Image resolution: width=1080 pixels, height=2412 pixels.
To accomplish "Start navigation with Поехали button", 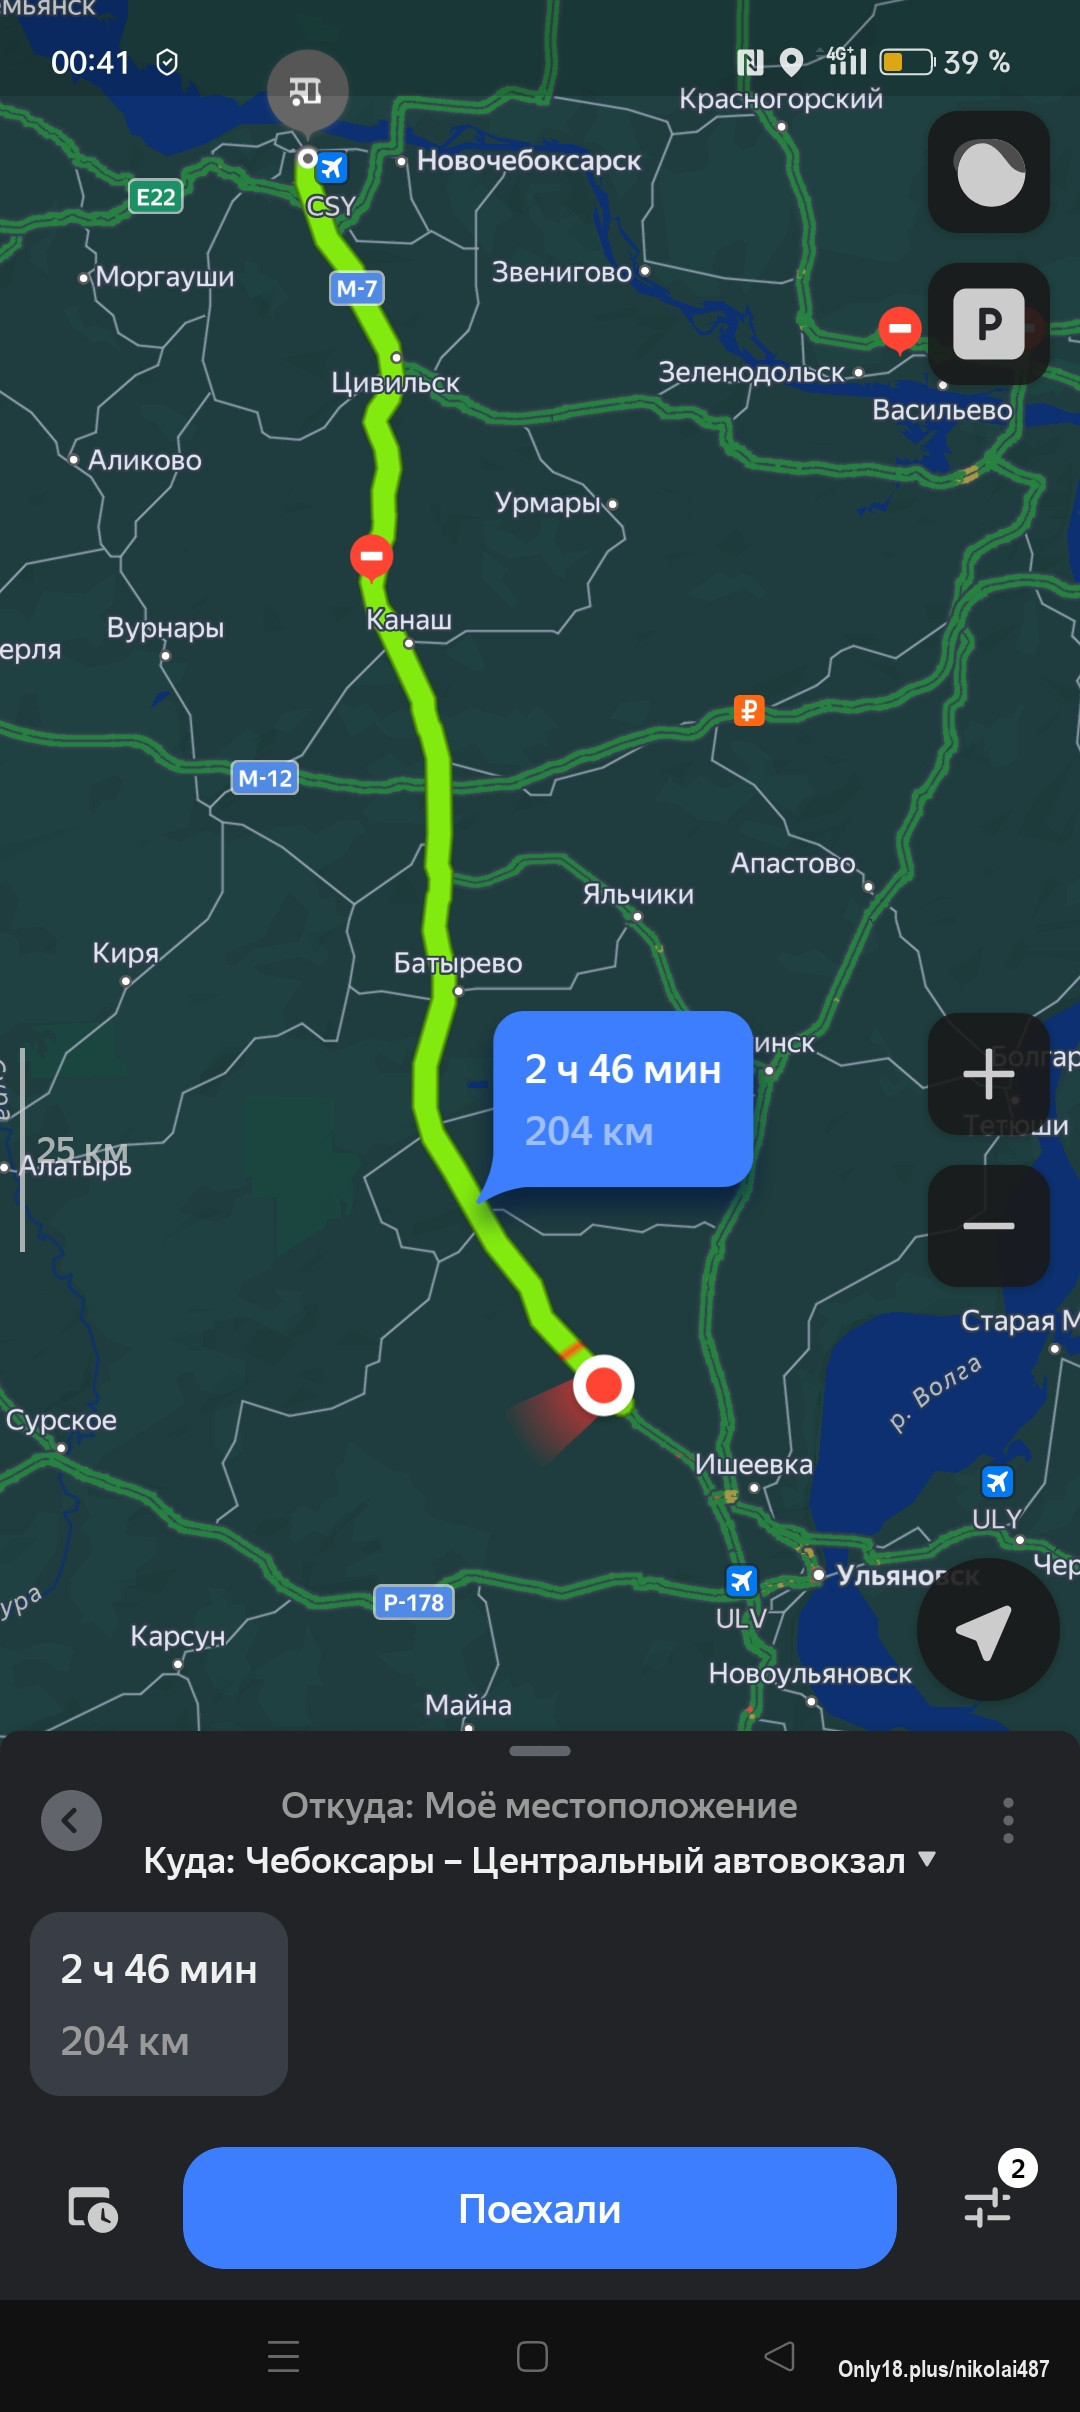I will click(x=540, y=2208).
